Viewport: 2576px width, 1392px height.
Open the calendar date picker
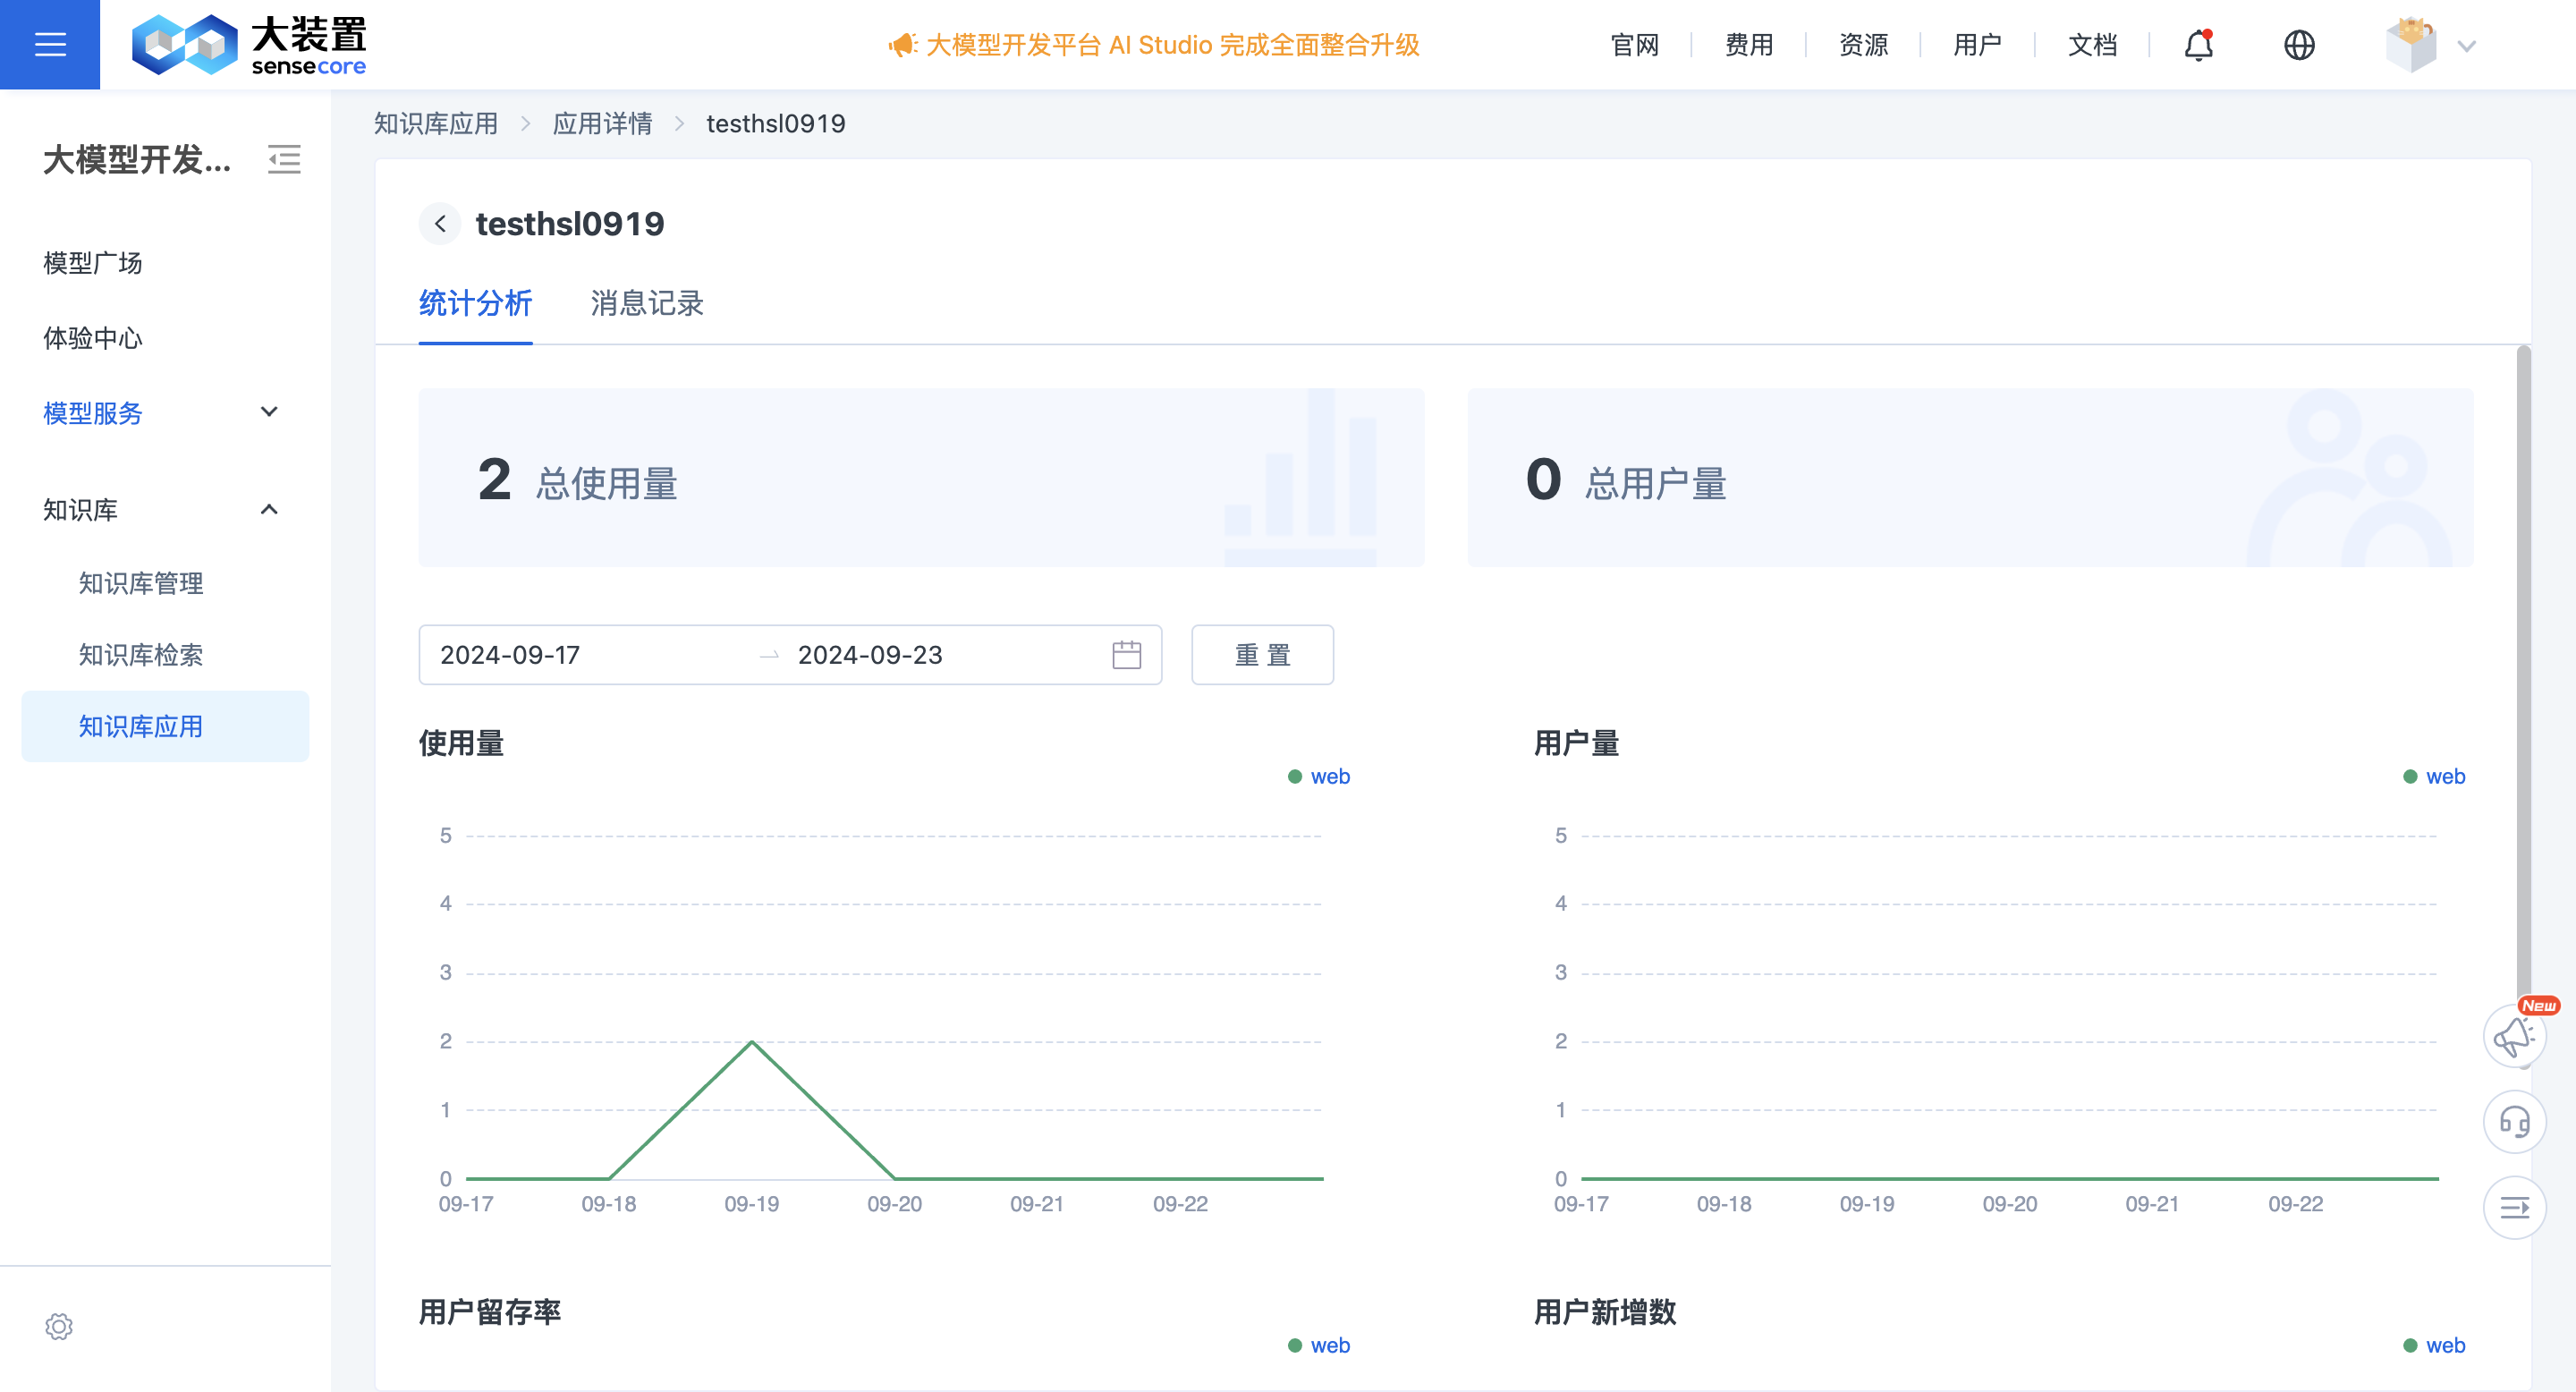pos(1126,654)
